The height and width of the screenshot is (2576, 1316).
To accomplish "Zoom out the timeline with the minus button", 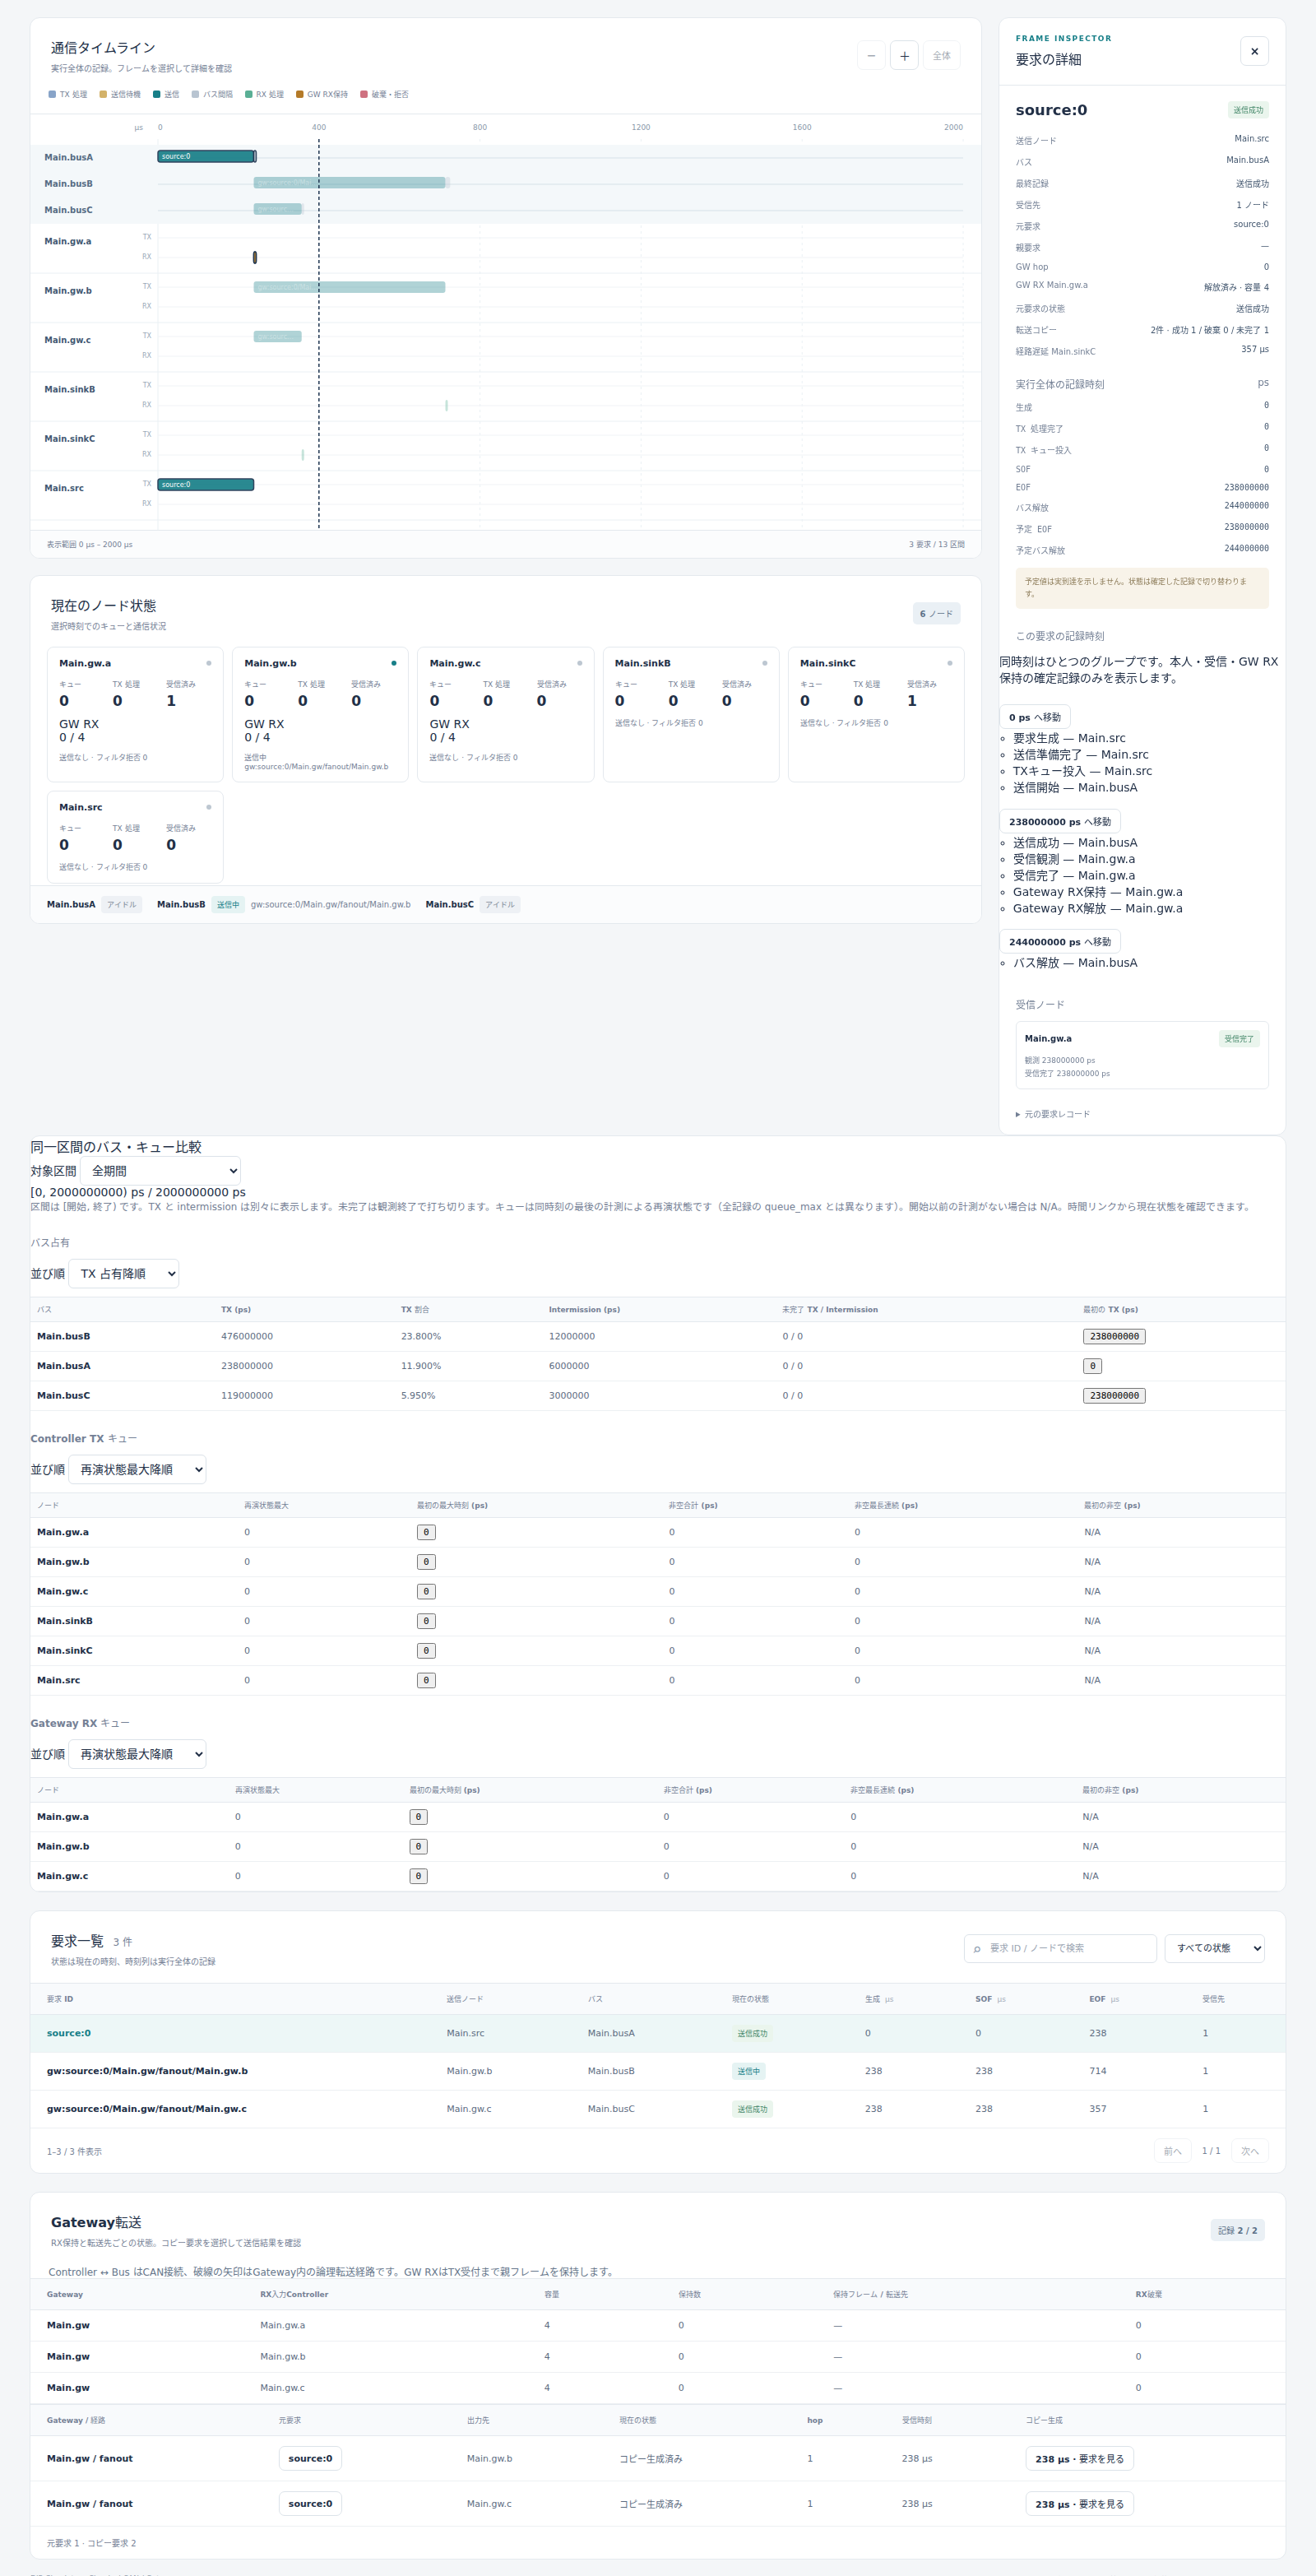I will (871, 56).
